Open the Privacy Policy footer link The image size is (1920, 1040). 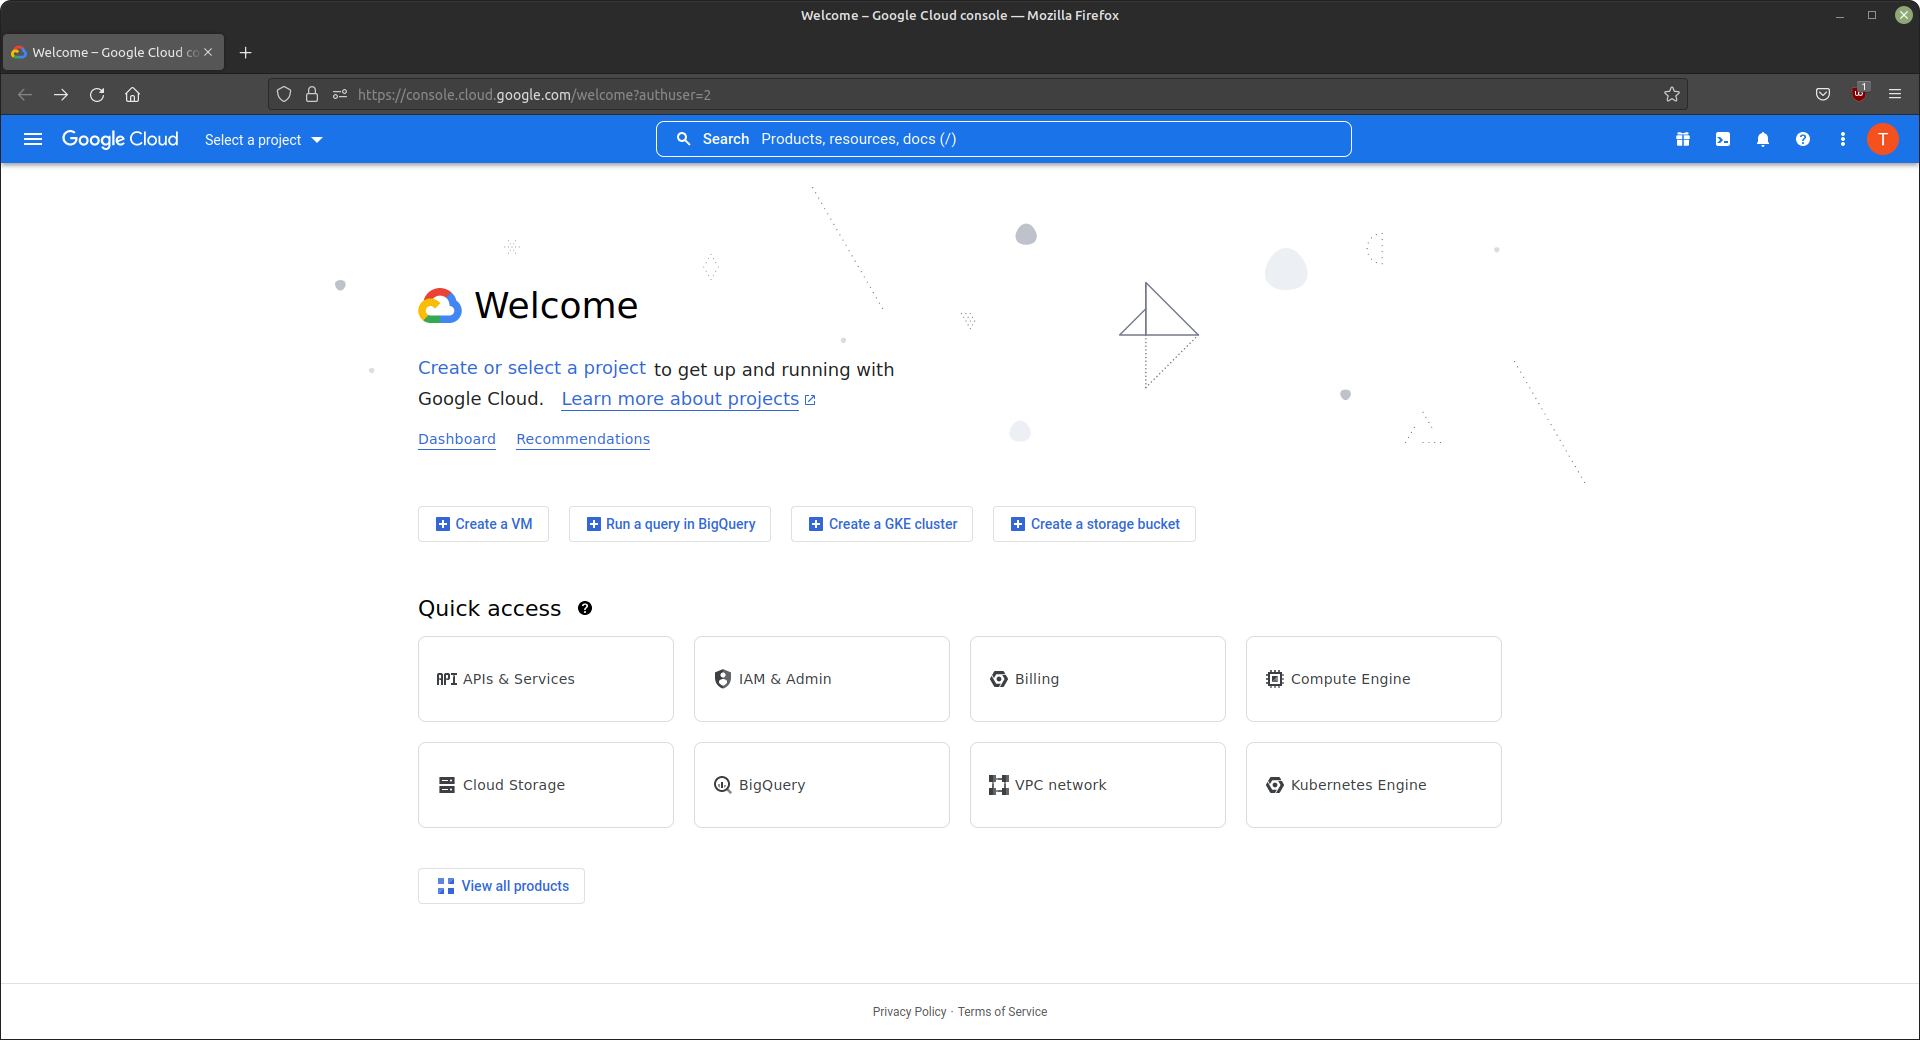coord(909,1012)
